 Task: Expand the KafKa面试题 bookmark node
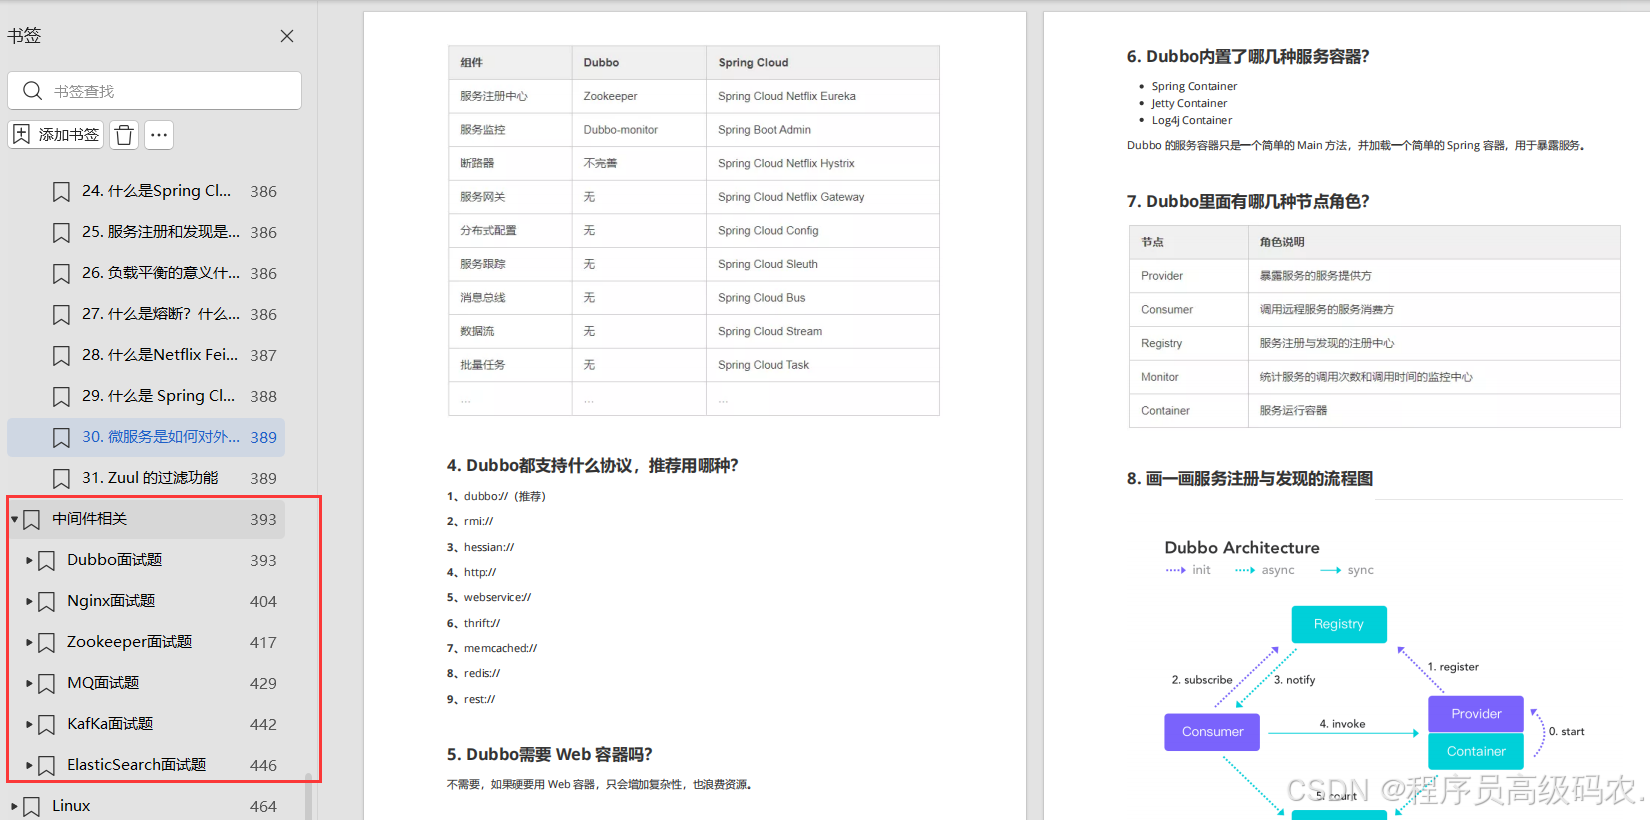coord(29,724)
